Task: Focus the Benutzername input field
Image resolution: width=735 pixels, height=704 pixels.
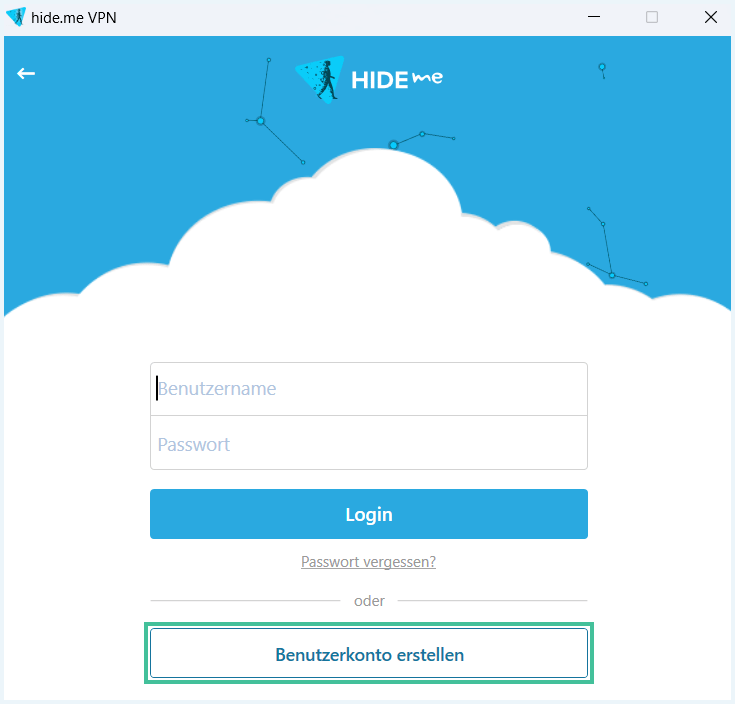Action: [x=369, y=389]
